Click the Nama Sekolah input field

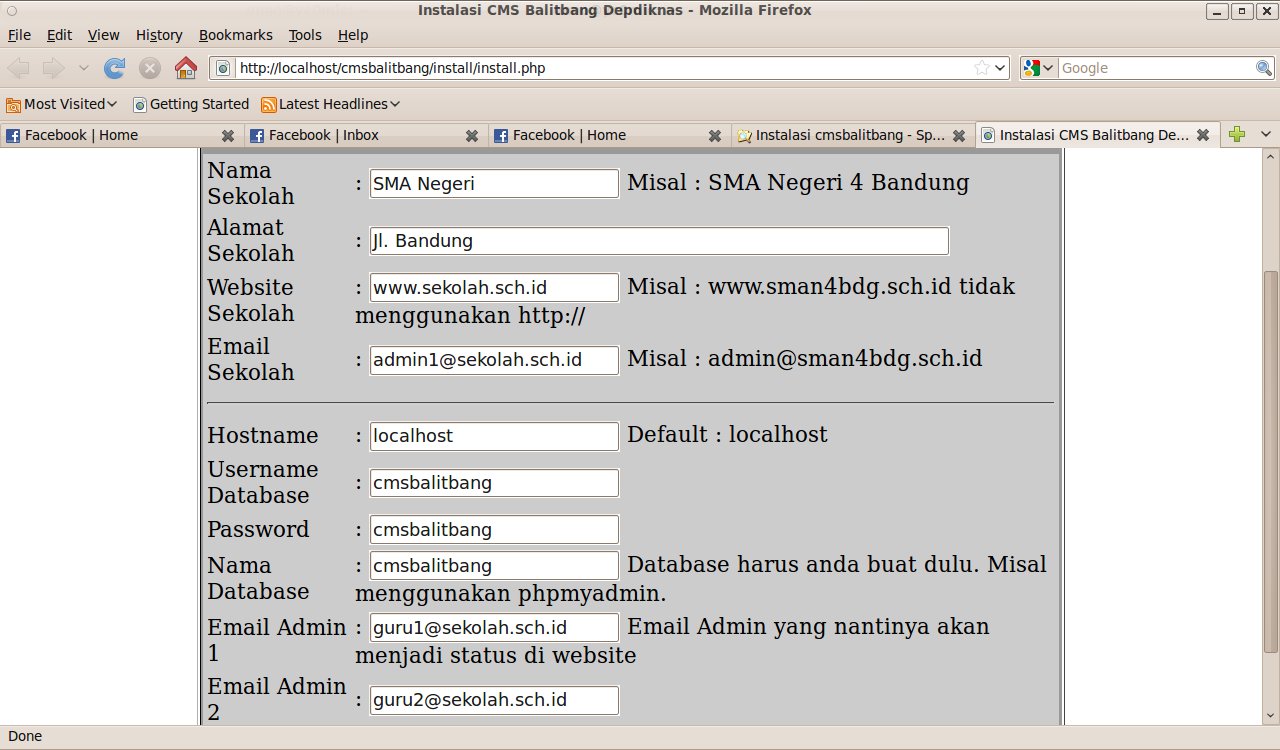(x=494, y=183)
